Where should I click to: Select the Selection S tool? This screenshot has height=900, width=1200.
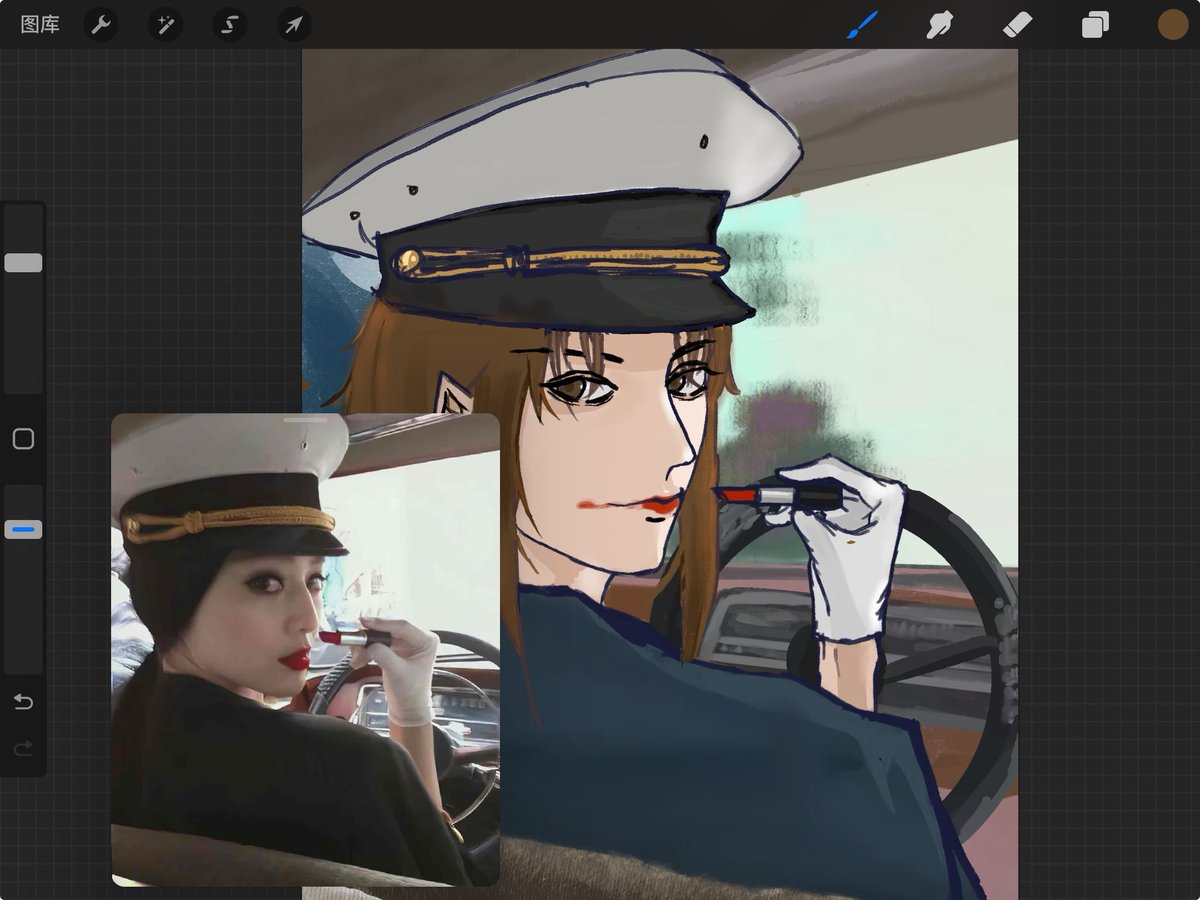coord(229,25)
